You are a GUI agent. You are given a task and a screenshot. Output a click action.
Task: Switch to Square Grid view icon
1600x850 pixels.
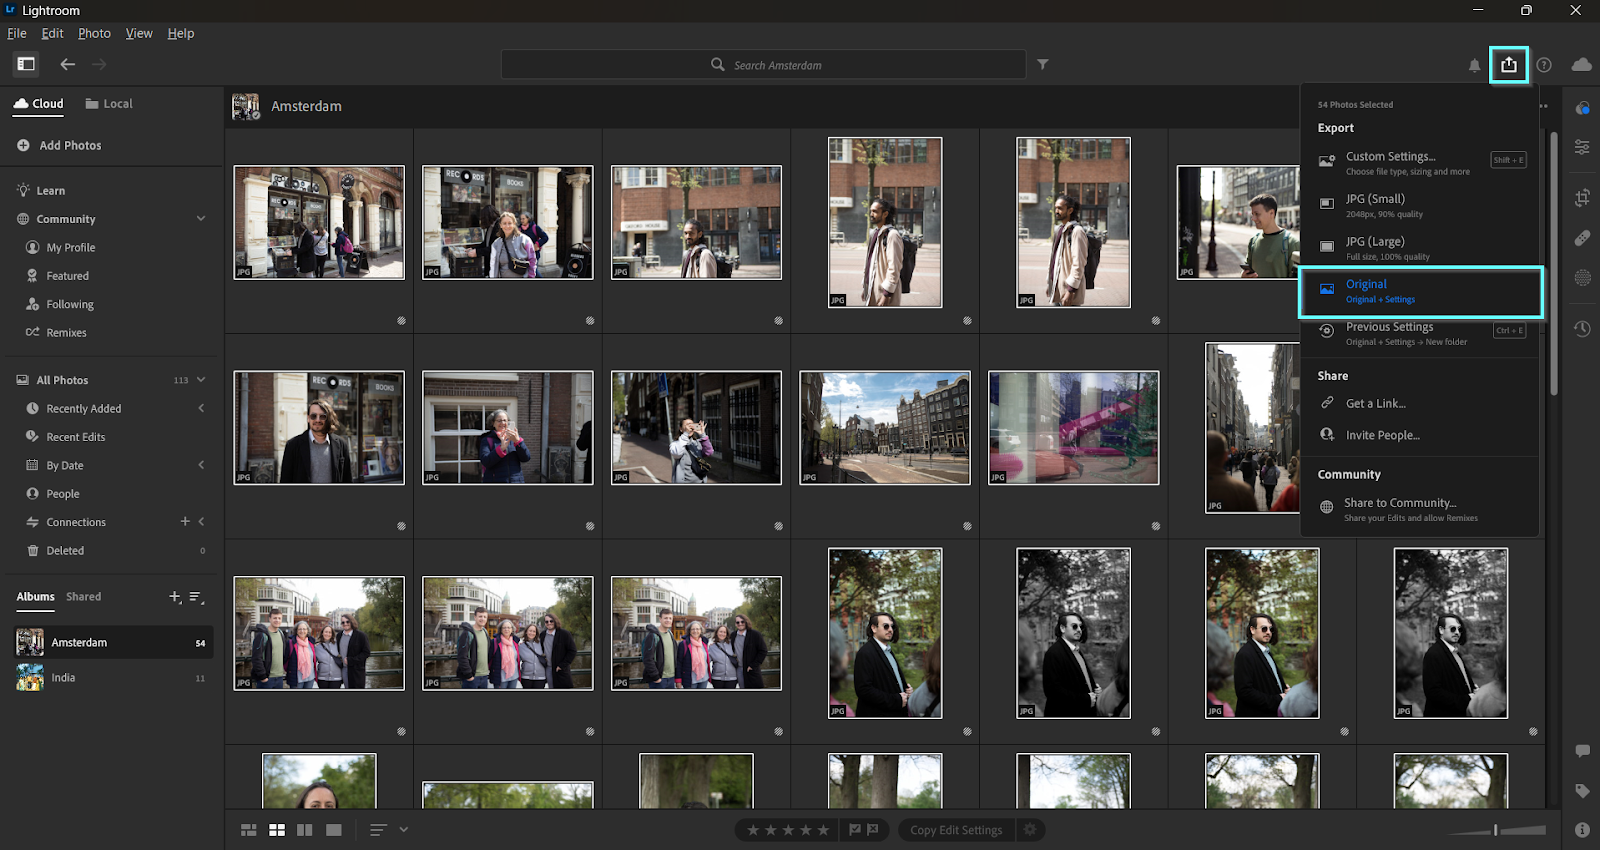pyautogui.click(x=277, y=830)
